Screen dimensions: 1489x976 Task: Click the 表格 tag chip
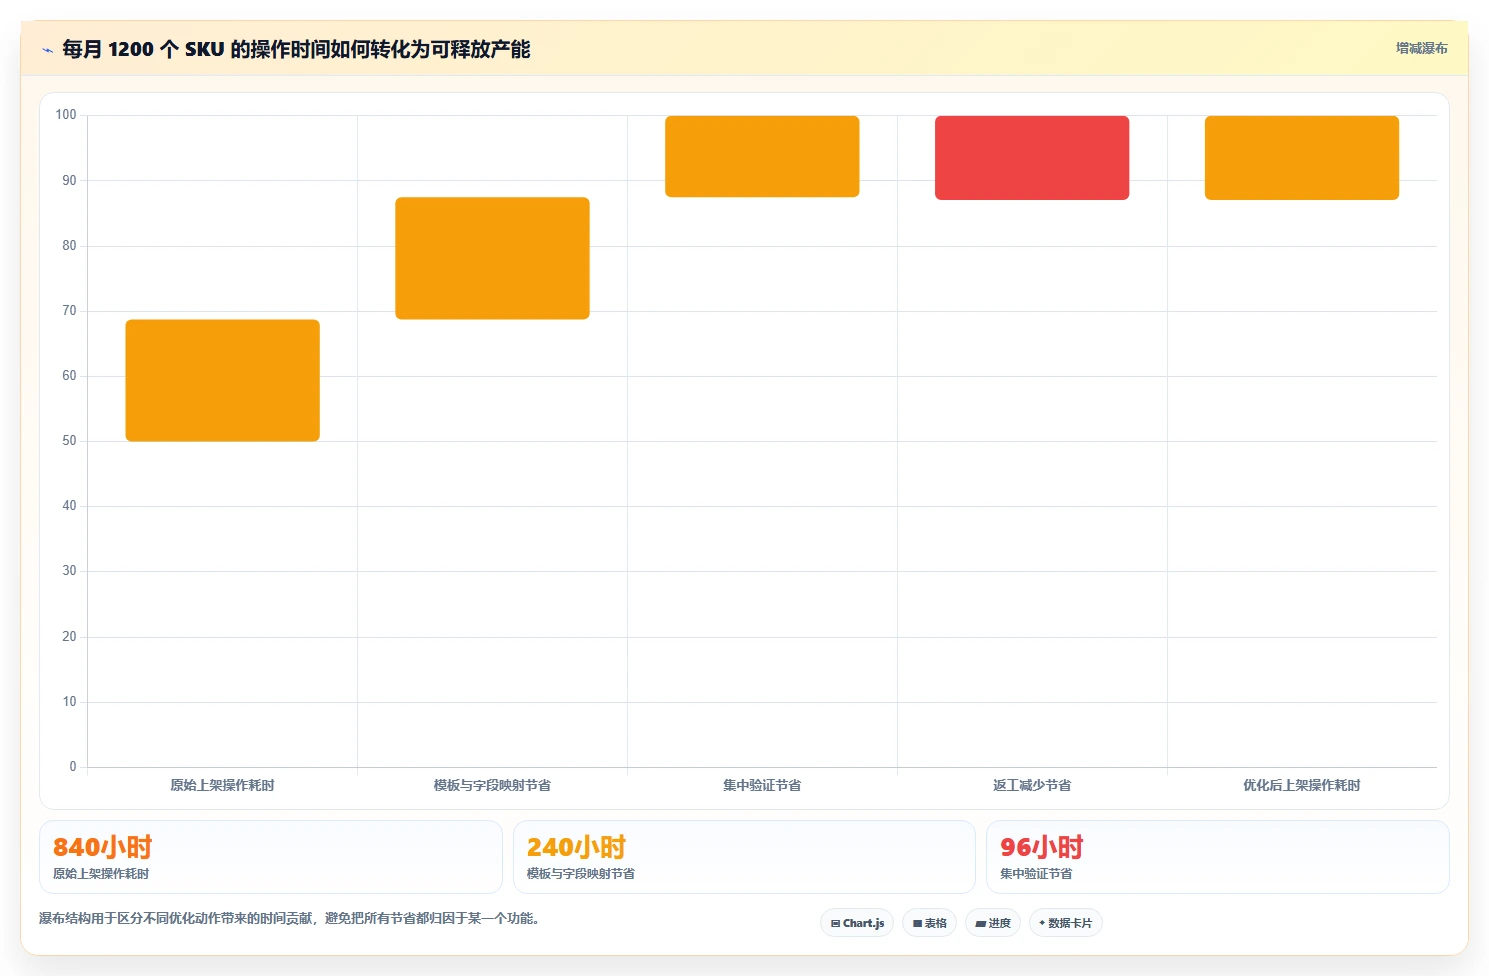929,923
